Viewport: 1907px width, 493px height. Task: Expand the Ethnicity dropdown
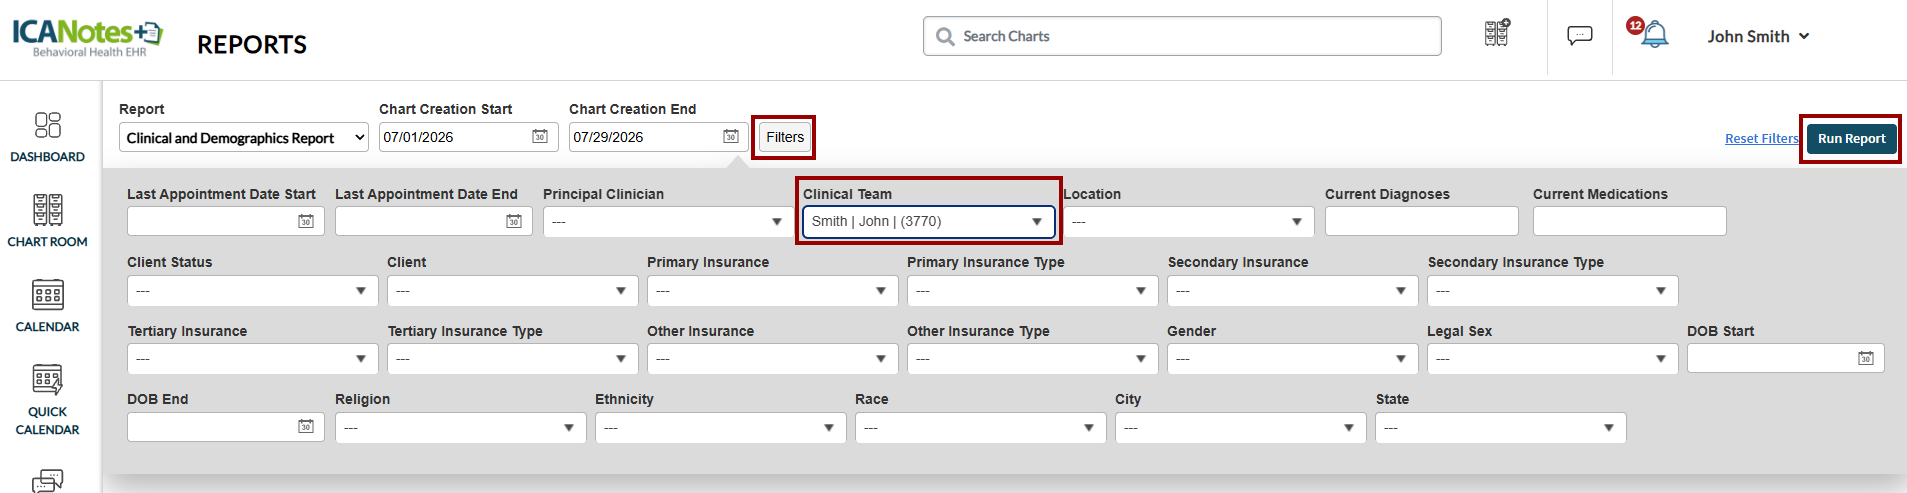point(720,427)
